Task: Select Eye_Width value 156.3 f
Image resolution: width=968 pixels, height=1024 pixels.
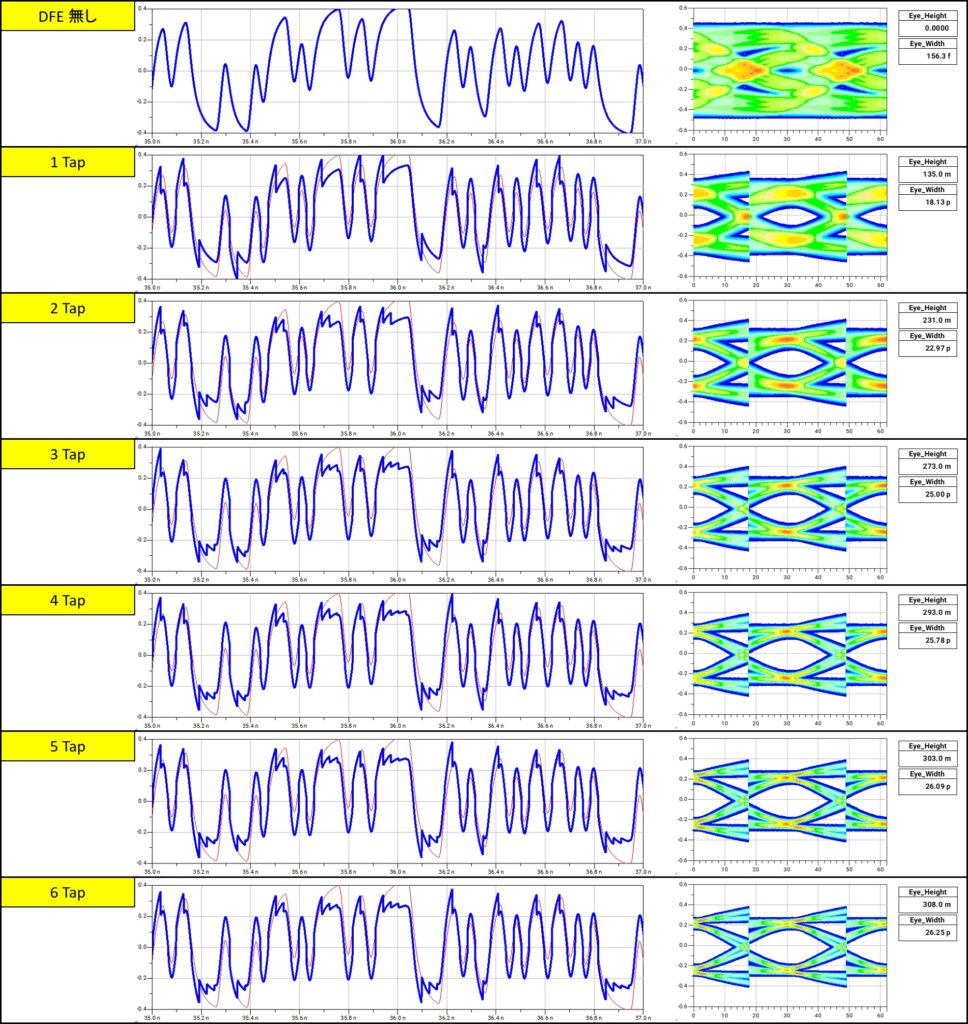Action: [928, 57]
